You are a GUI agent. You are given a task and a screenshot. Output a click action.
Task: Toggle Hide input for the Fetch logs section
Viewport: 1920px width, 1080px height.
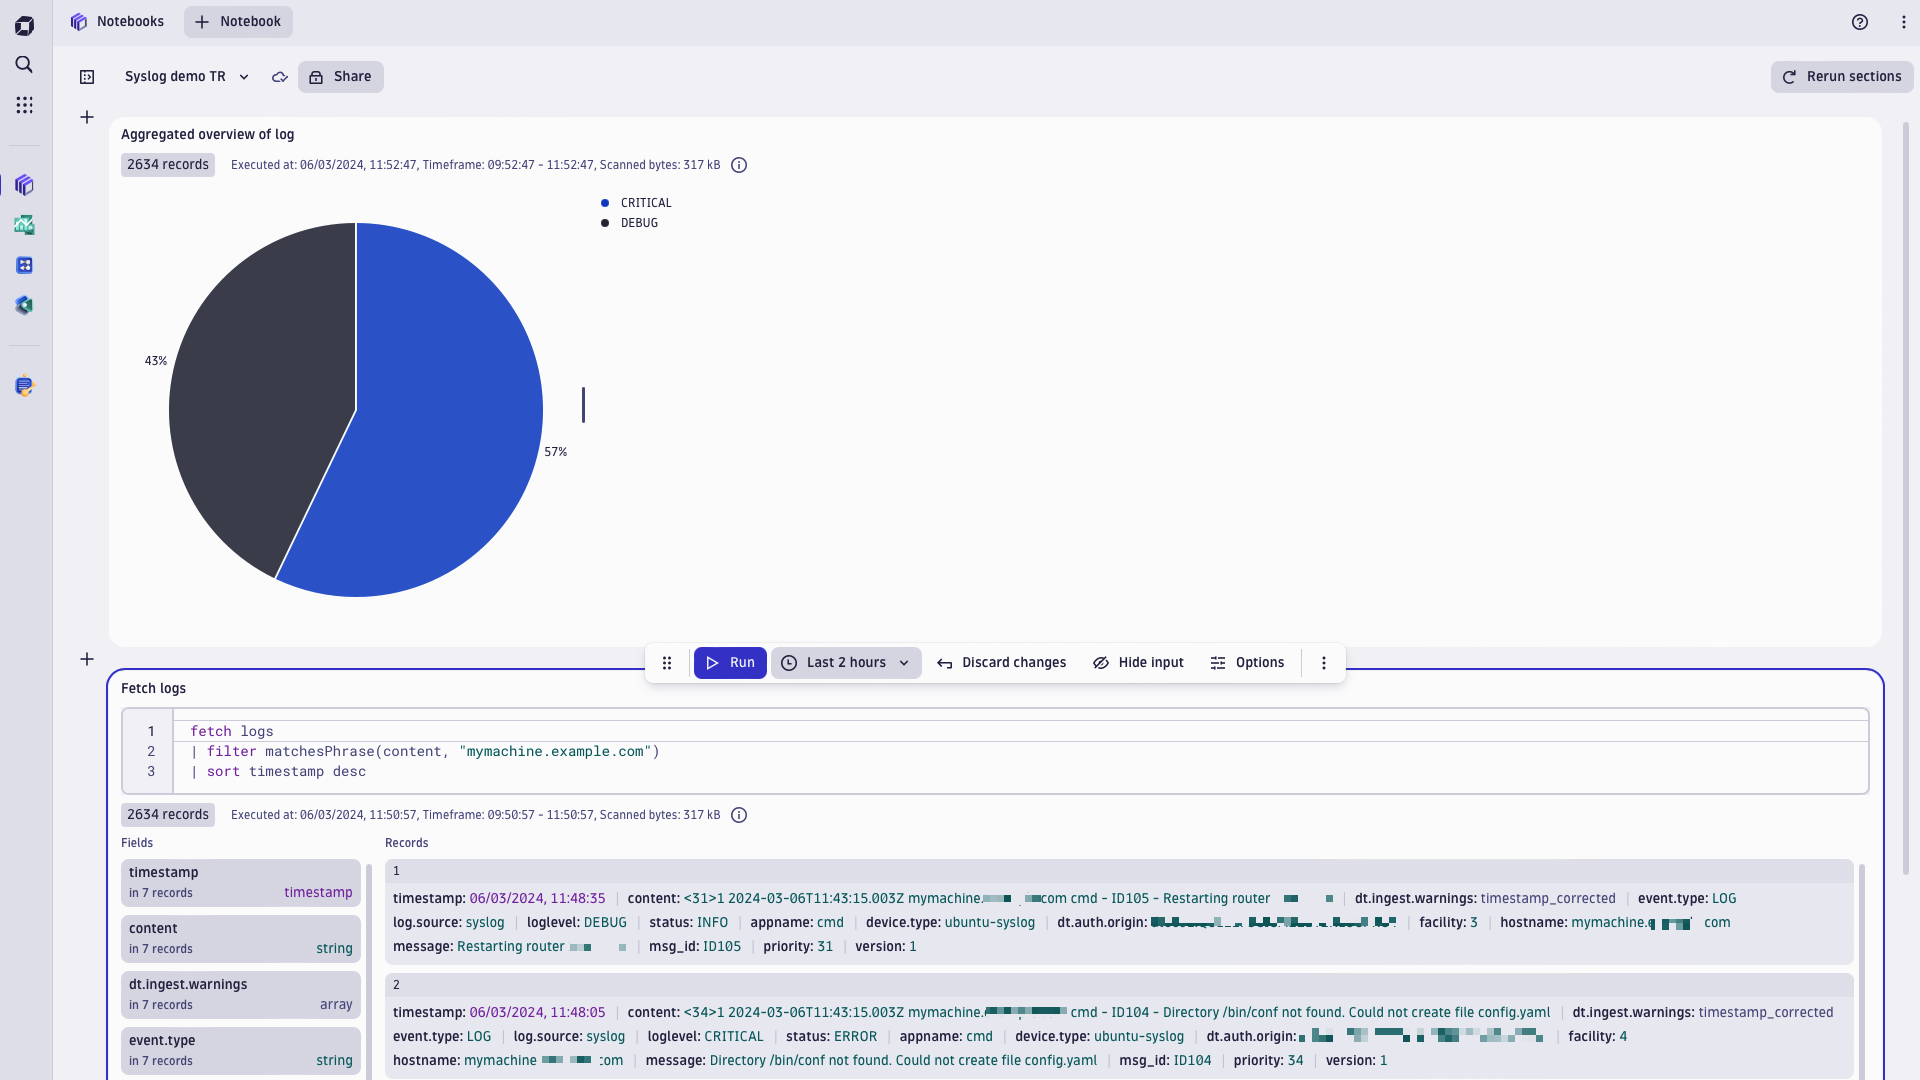(x=1138, y=662)
